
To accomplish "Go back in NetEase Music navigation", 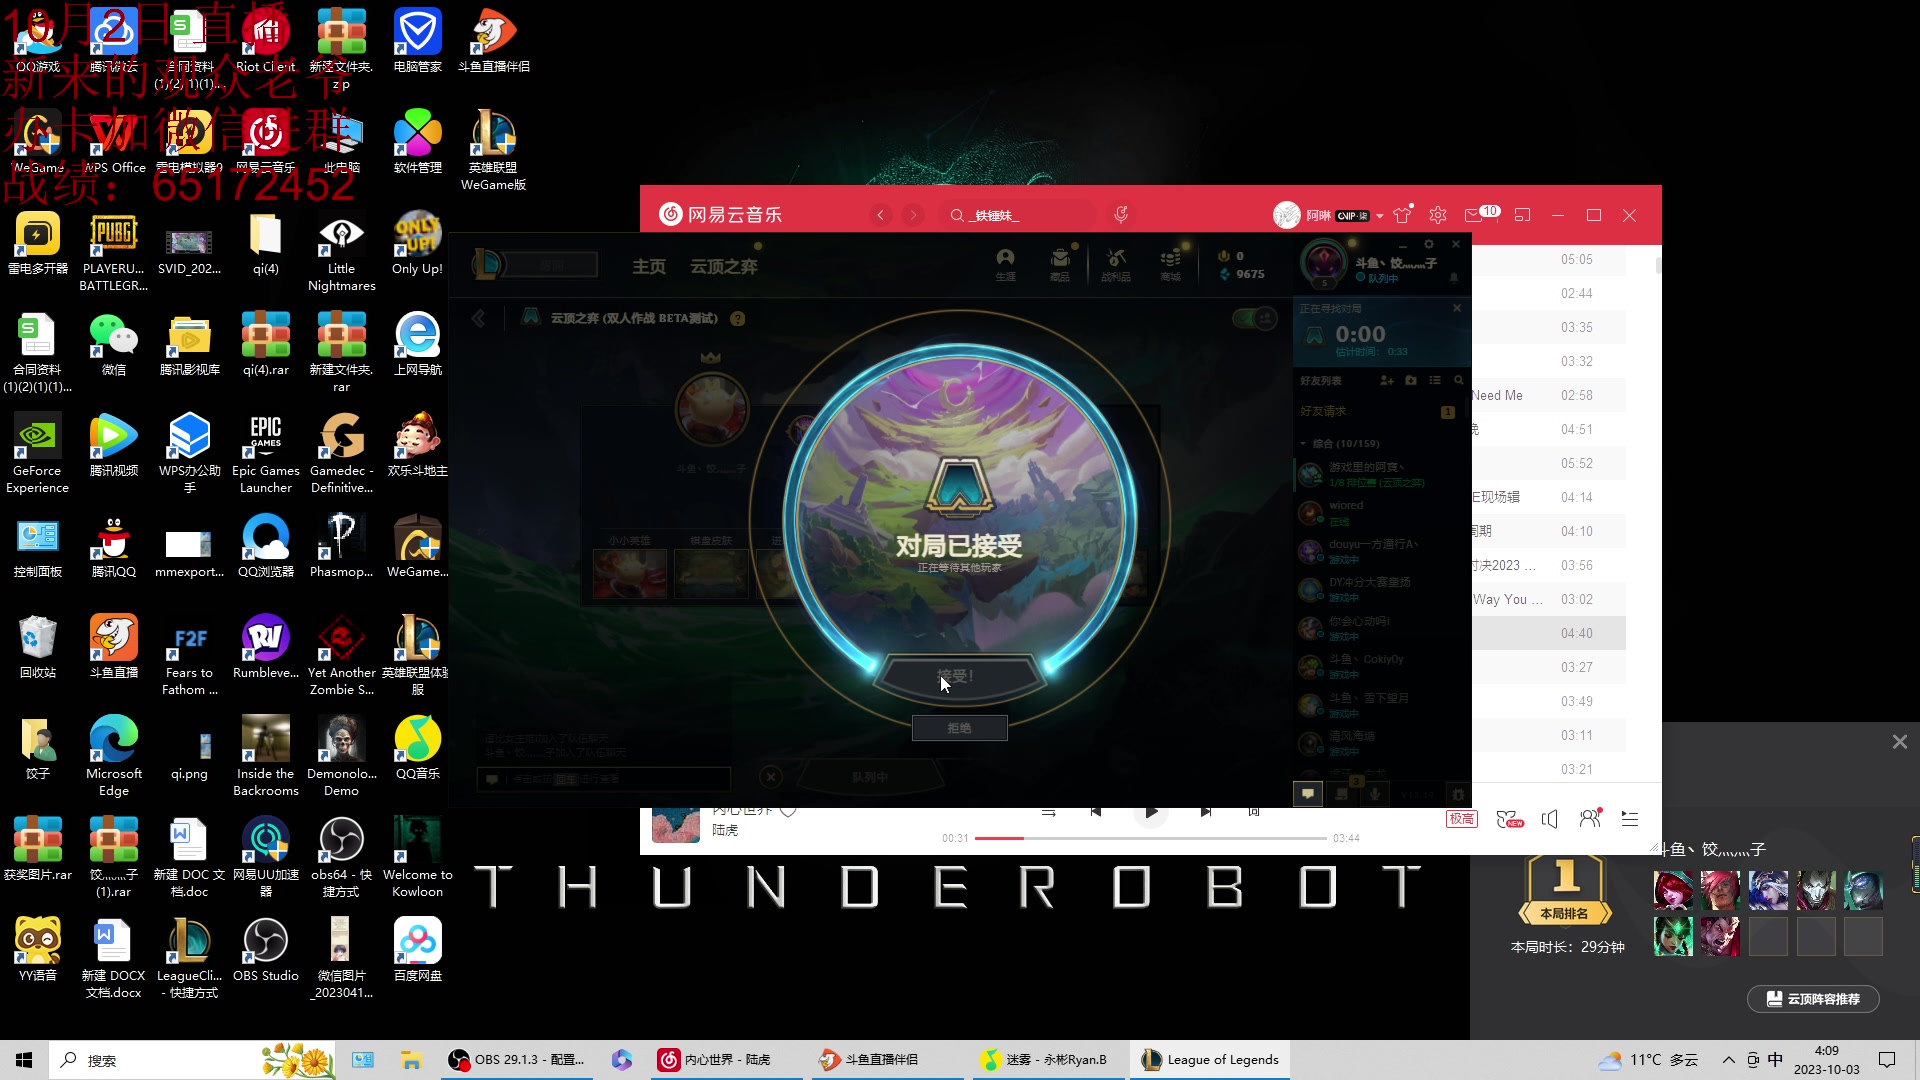I will click(881, 215).
